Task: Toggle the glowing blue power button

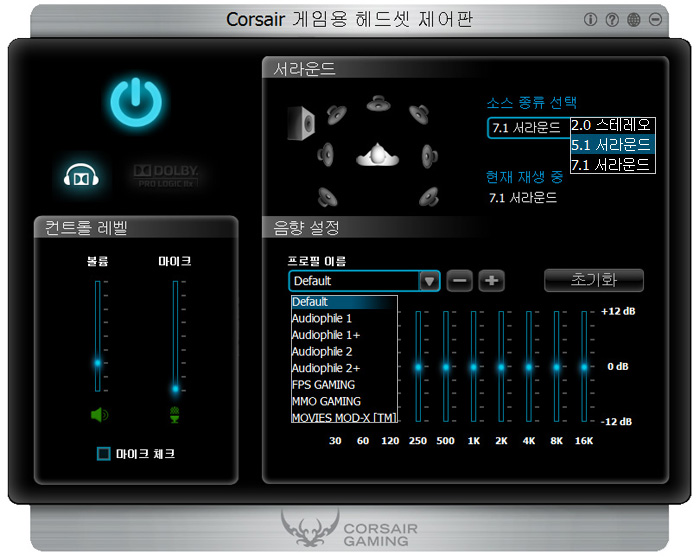Action: (x=136, y=102)
